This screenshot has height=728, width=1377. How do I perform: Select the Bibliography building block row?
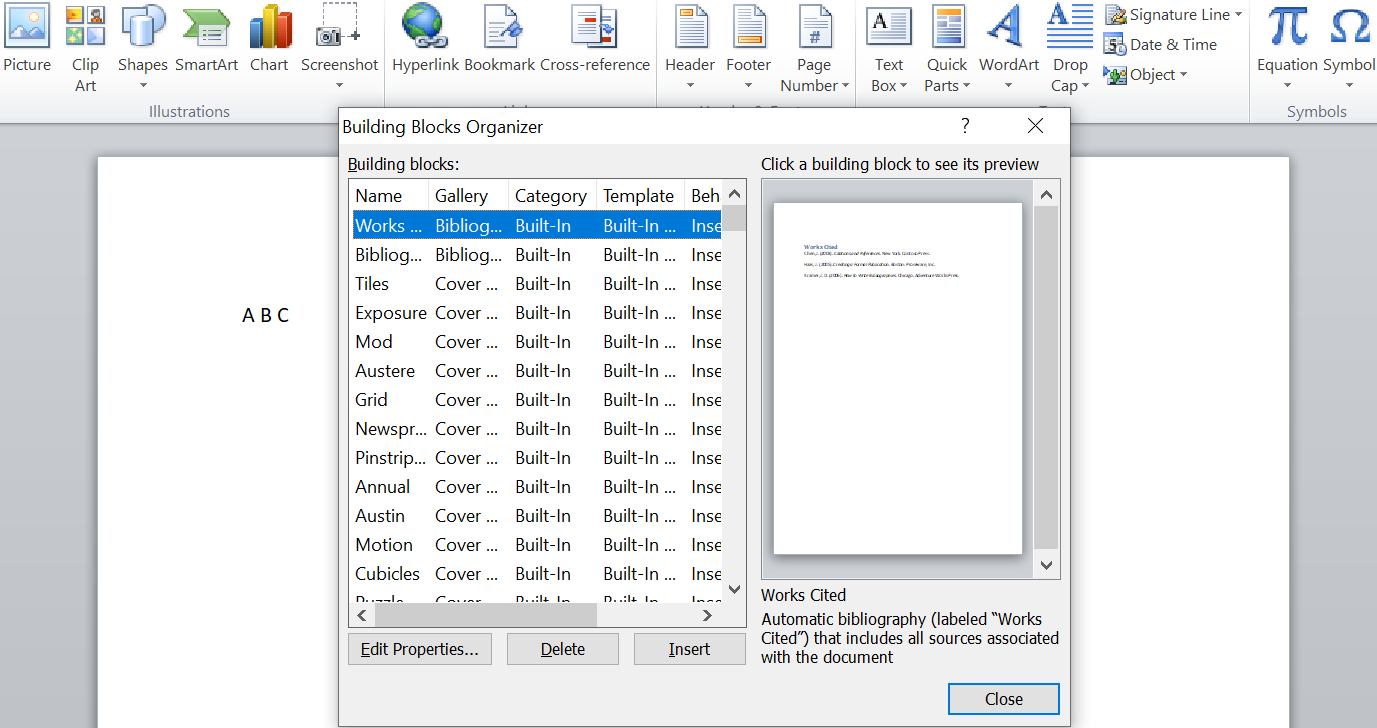point(537,255)
